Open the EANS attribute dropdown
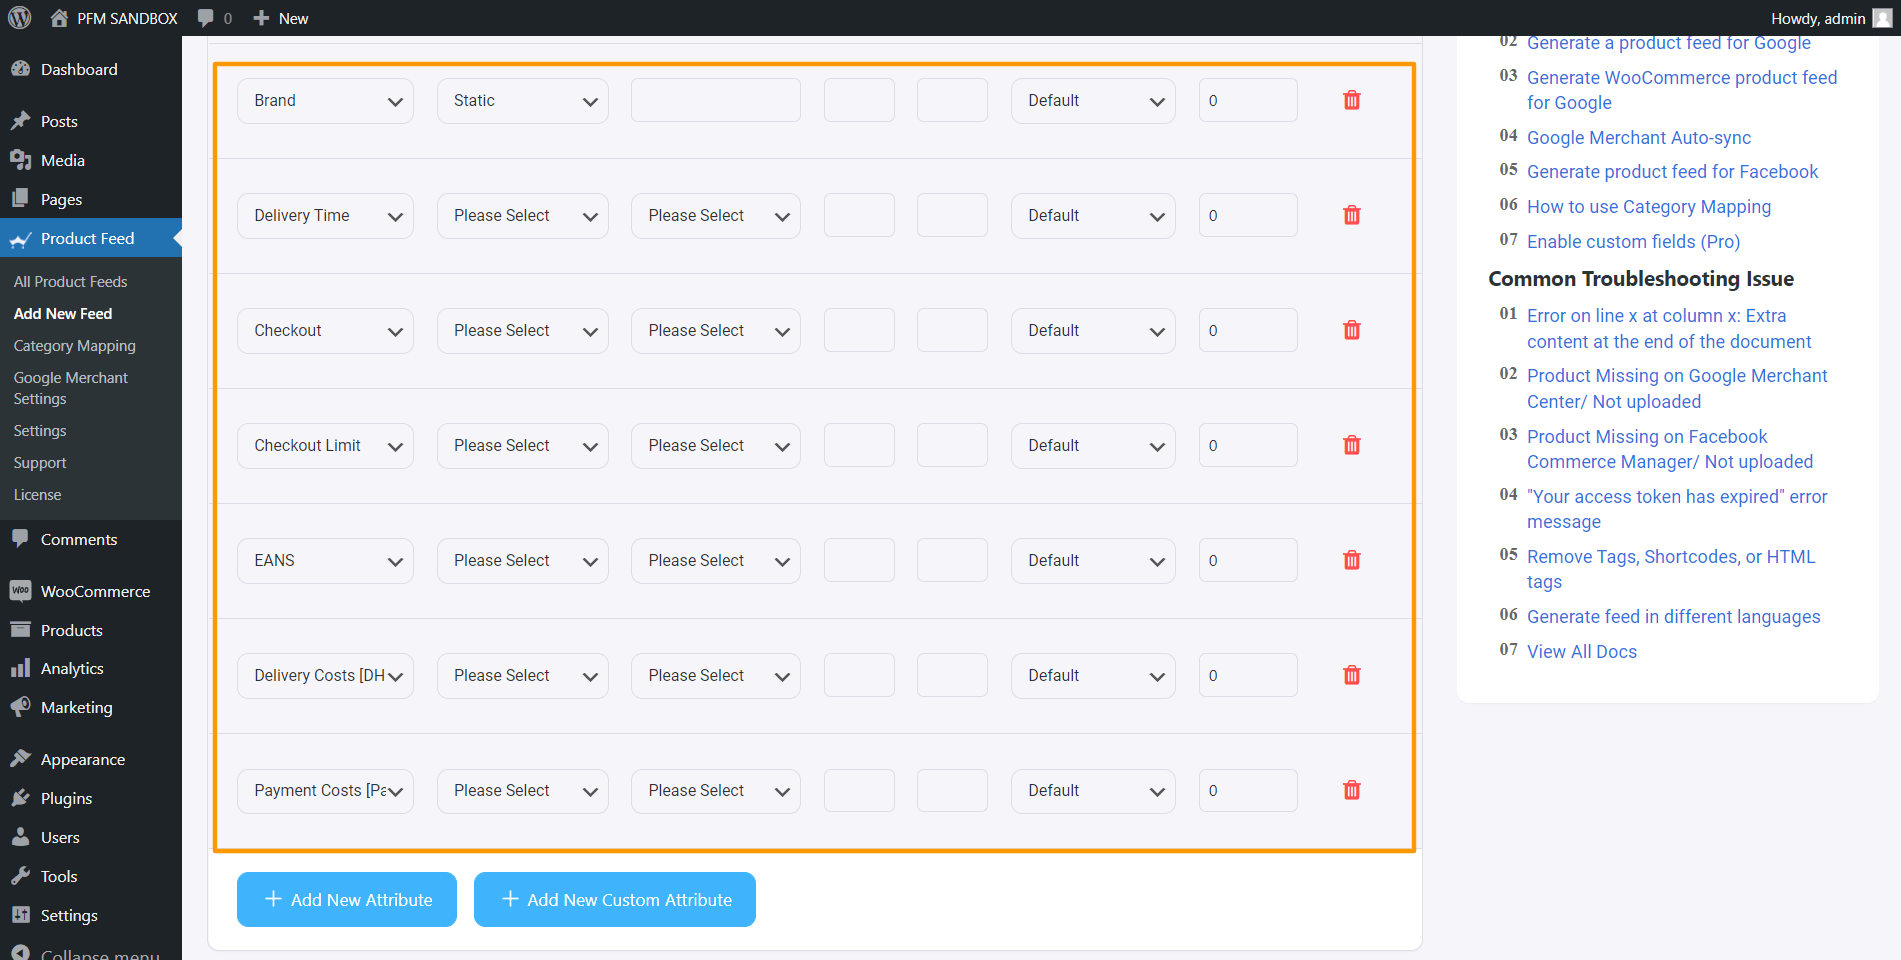Screen dimensions: 1901x960 pos(325,561)
